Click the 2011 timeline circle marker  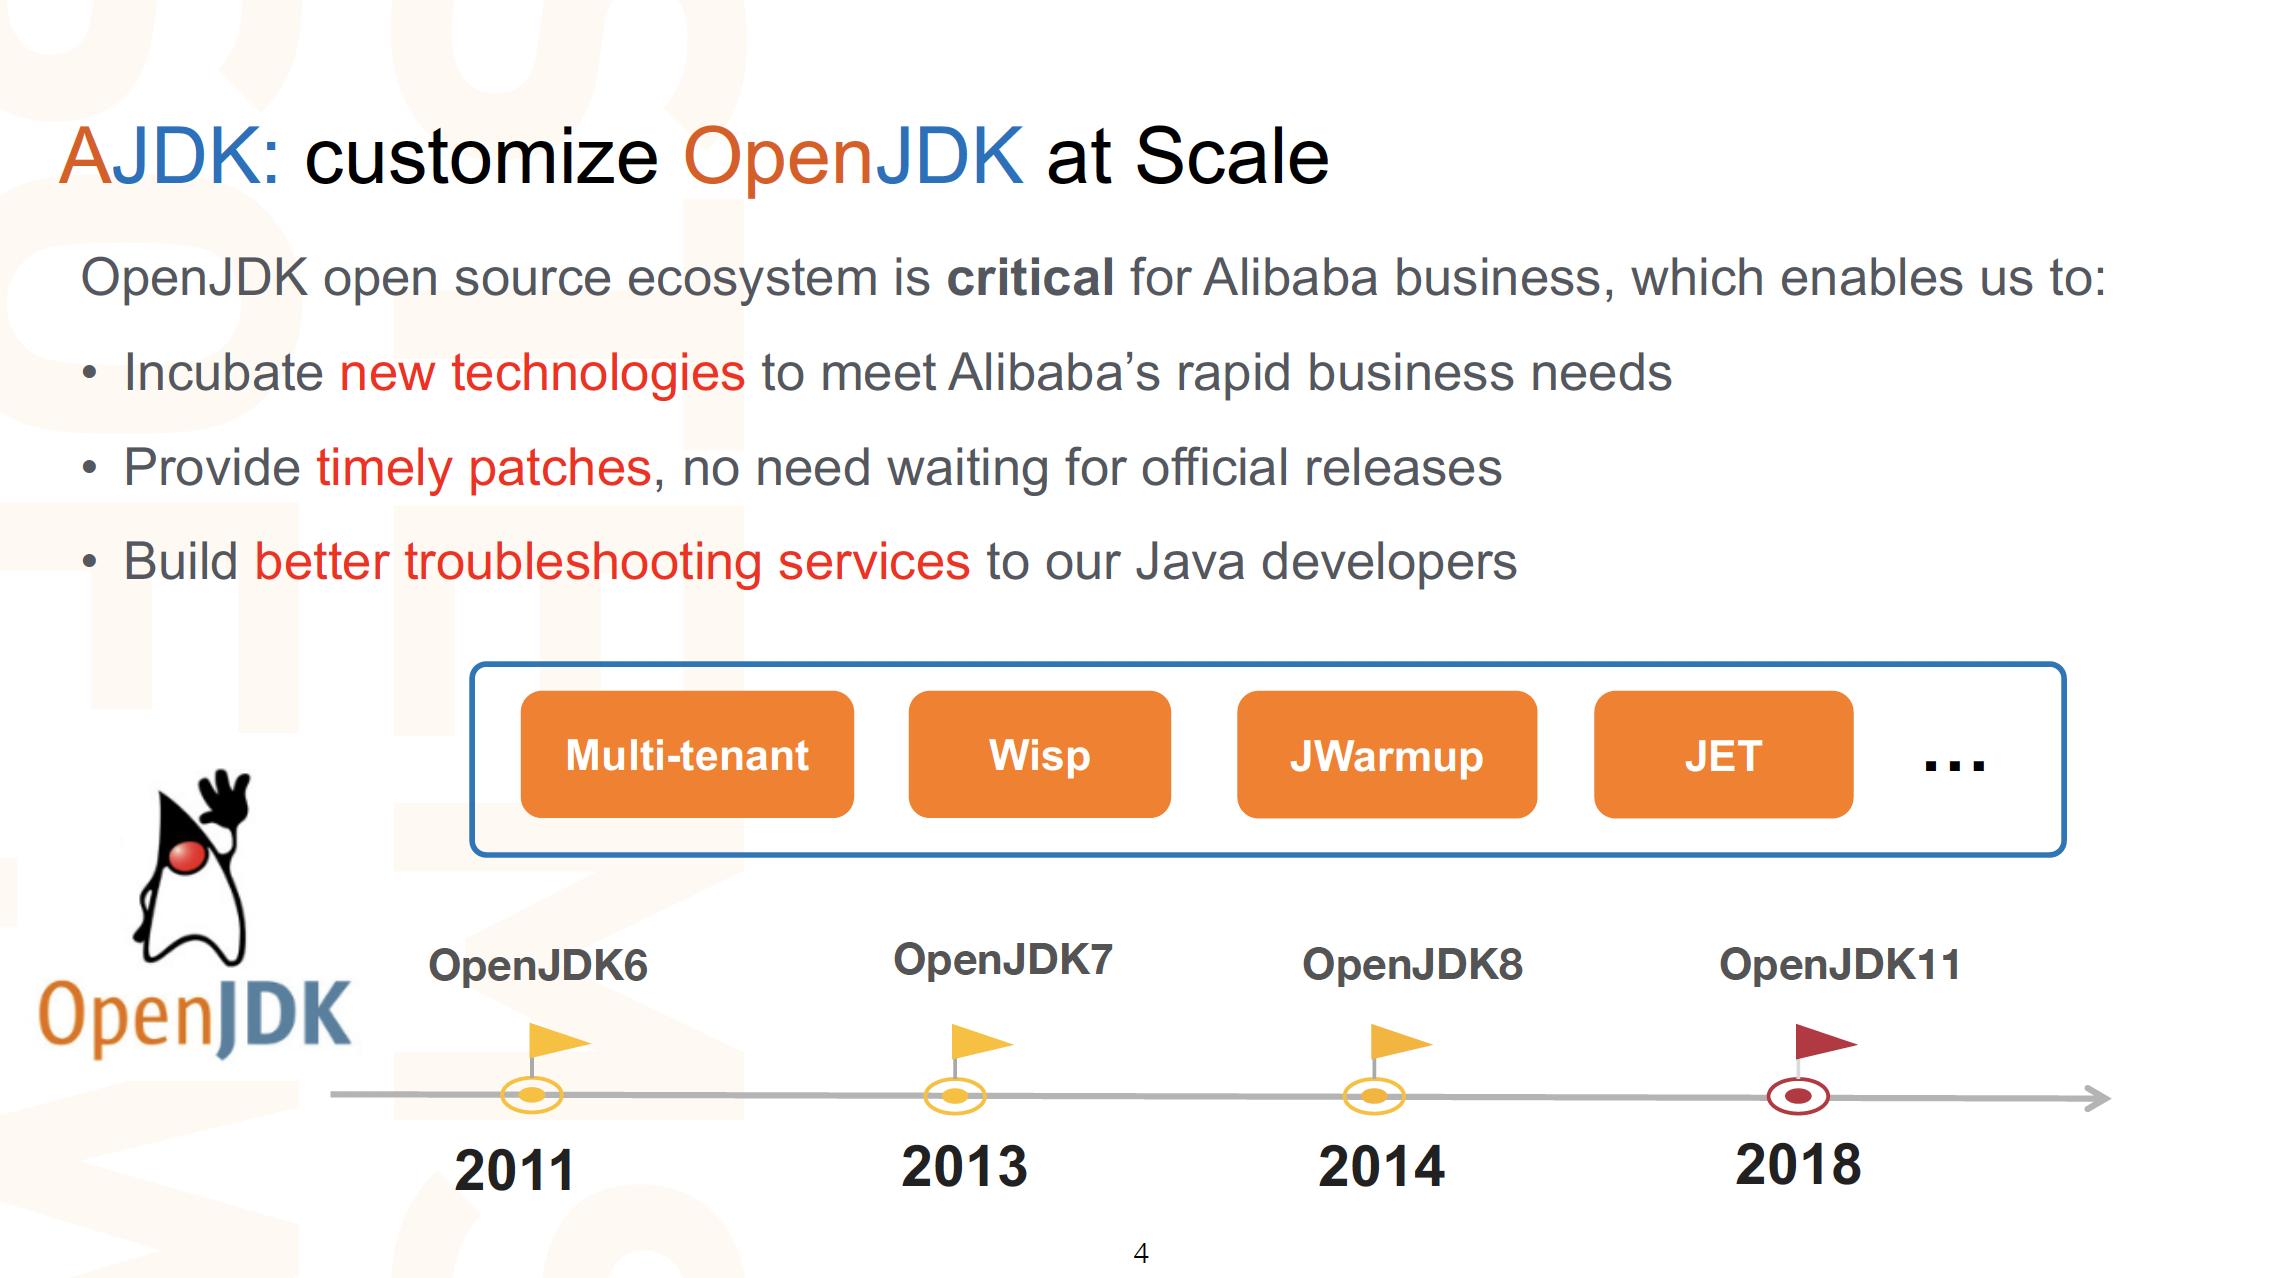pos(532,1095)
